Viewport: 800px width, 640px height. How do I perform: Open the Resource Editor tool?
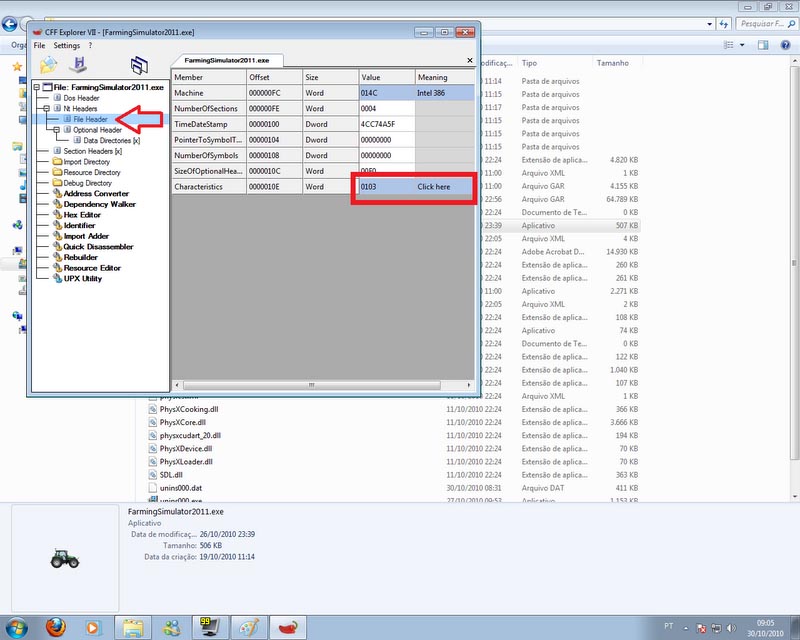(x=92, y=268)
